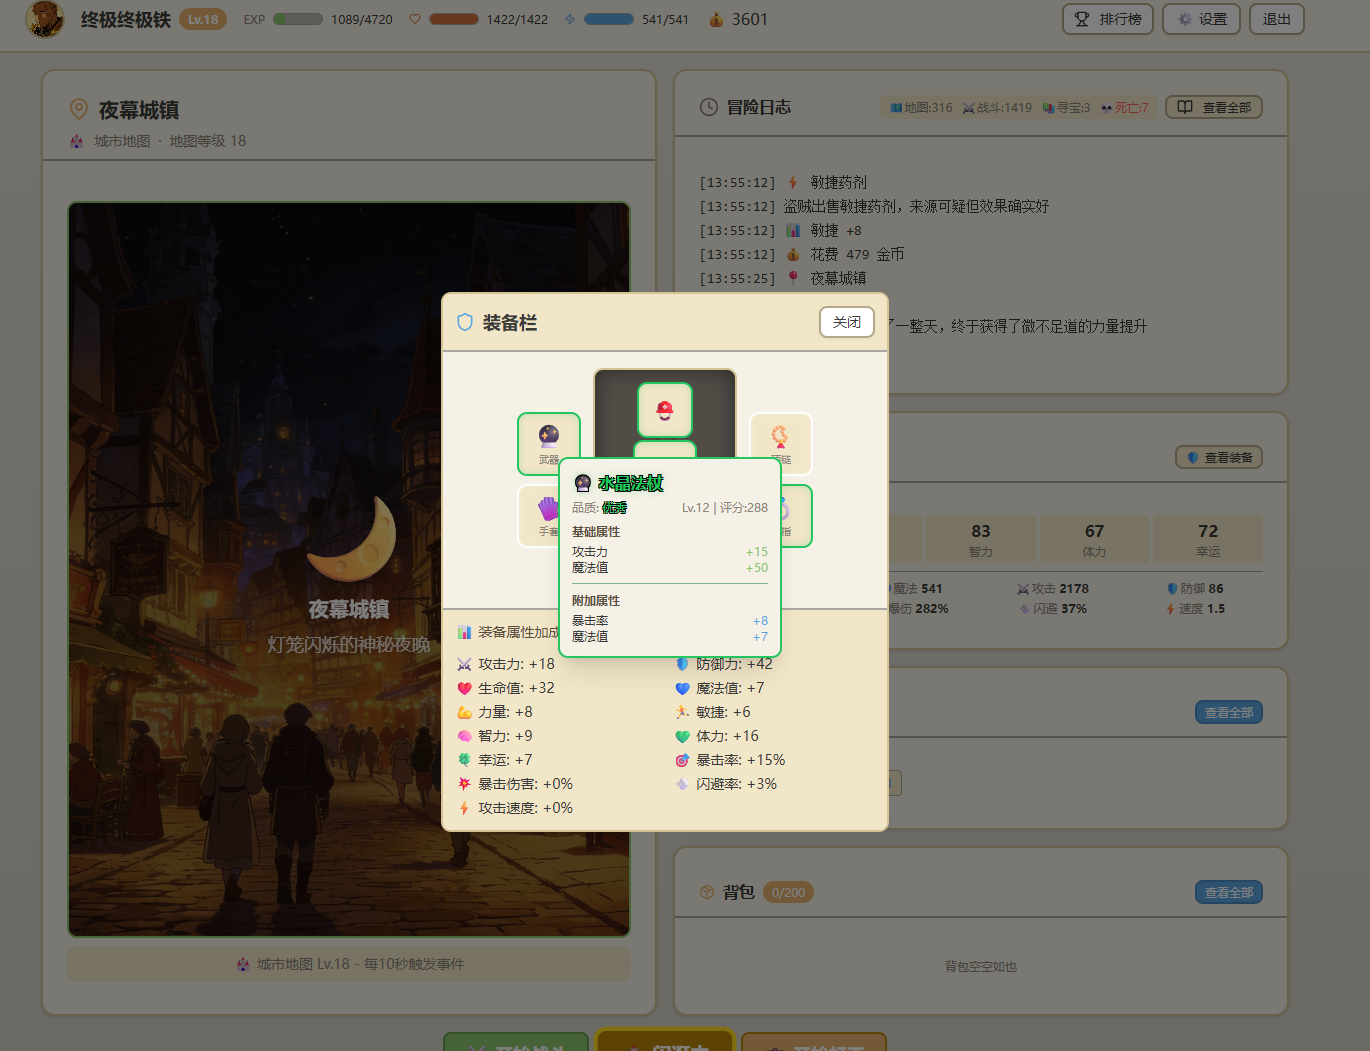1370x1051 pixels.
Task: Click the adventure log clock icon
Action: (708, 107)
